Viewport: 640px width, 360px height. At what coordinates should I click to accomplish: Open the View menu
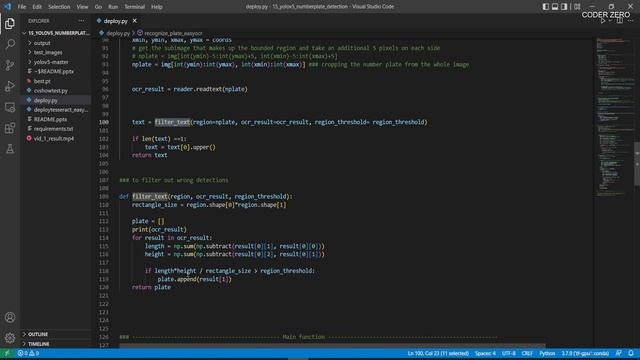coord(82,7)
